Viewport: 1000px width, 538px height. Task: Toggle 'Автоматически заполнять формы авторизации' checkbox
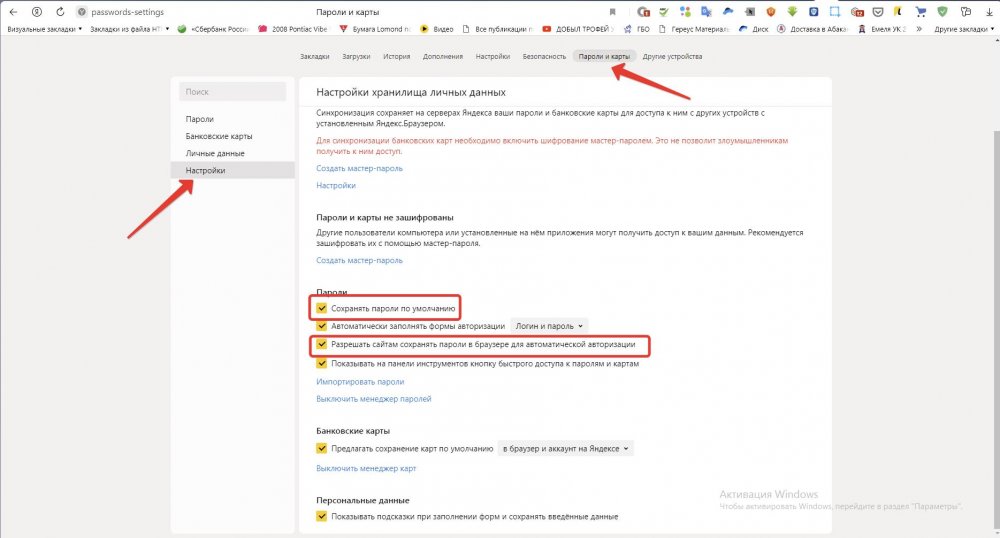click(x=322, y=326)
